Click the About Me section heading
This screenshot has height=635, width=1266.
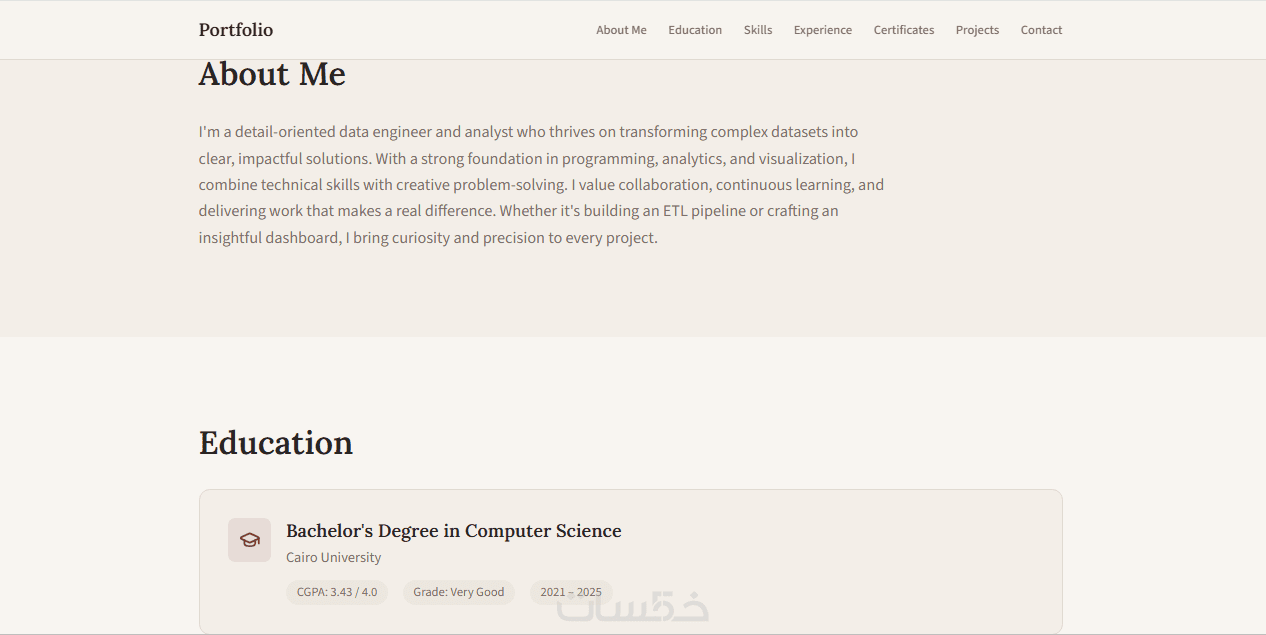coord(272,74)
